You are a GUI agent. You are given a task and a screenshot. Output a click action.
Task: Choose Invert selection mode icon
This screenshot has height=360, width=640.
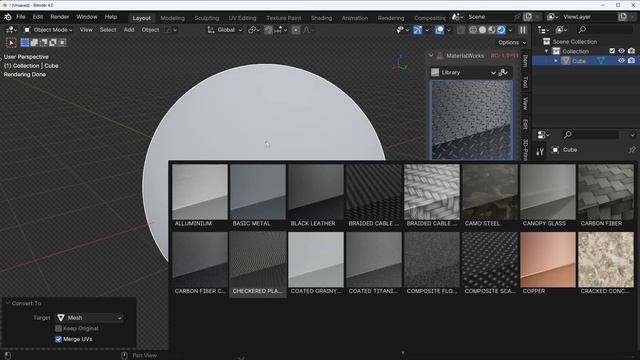53,42
